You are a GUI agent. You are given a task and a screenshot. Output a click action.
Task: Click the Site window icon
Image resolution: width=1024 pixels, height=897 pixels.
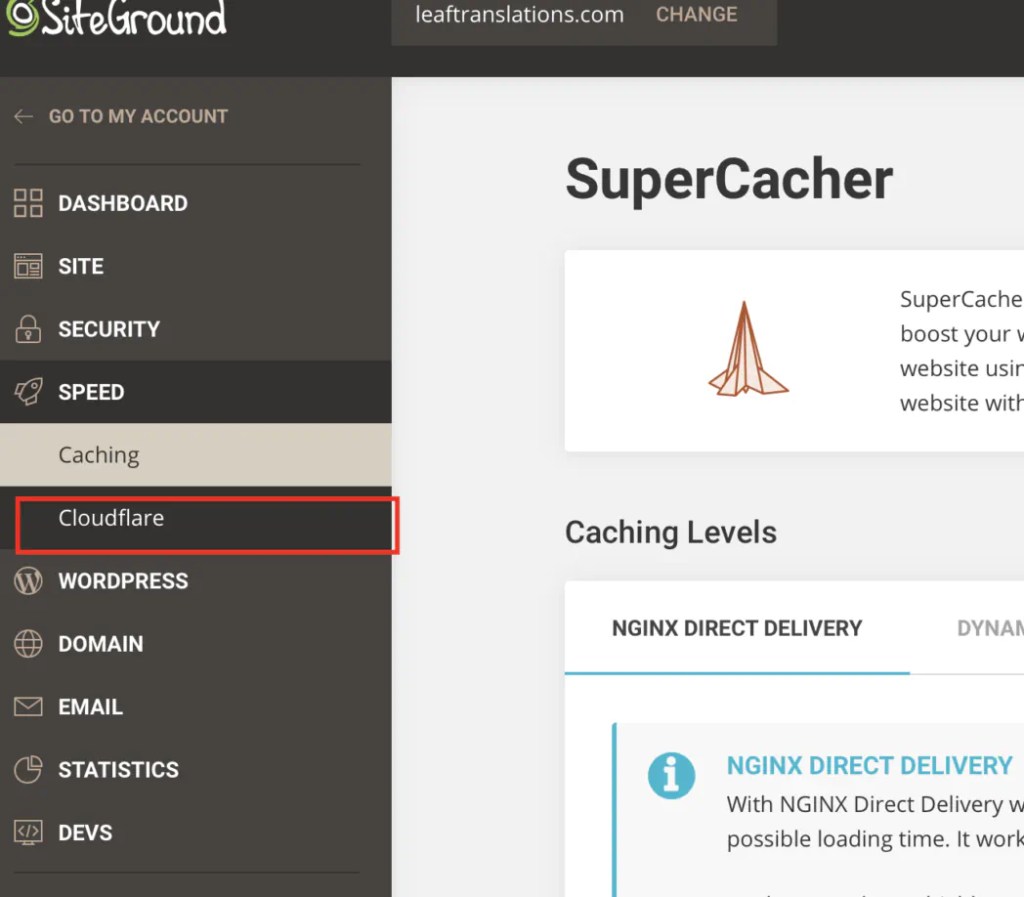tap(28, 266)
